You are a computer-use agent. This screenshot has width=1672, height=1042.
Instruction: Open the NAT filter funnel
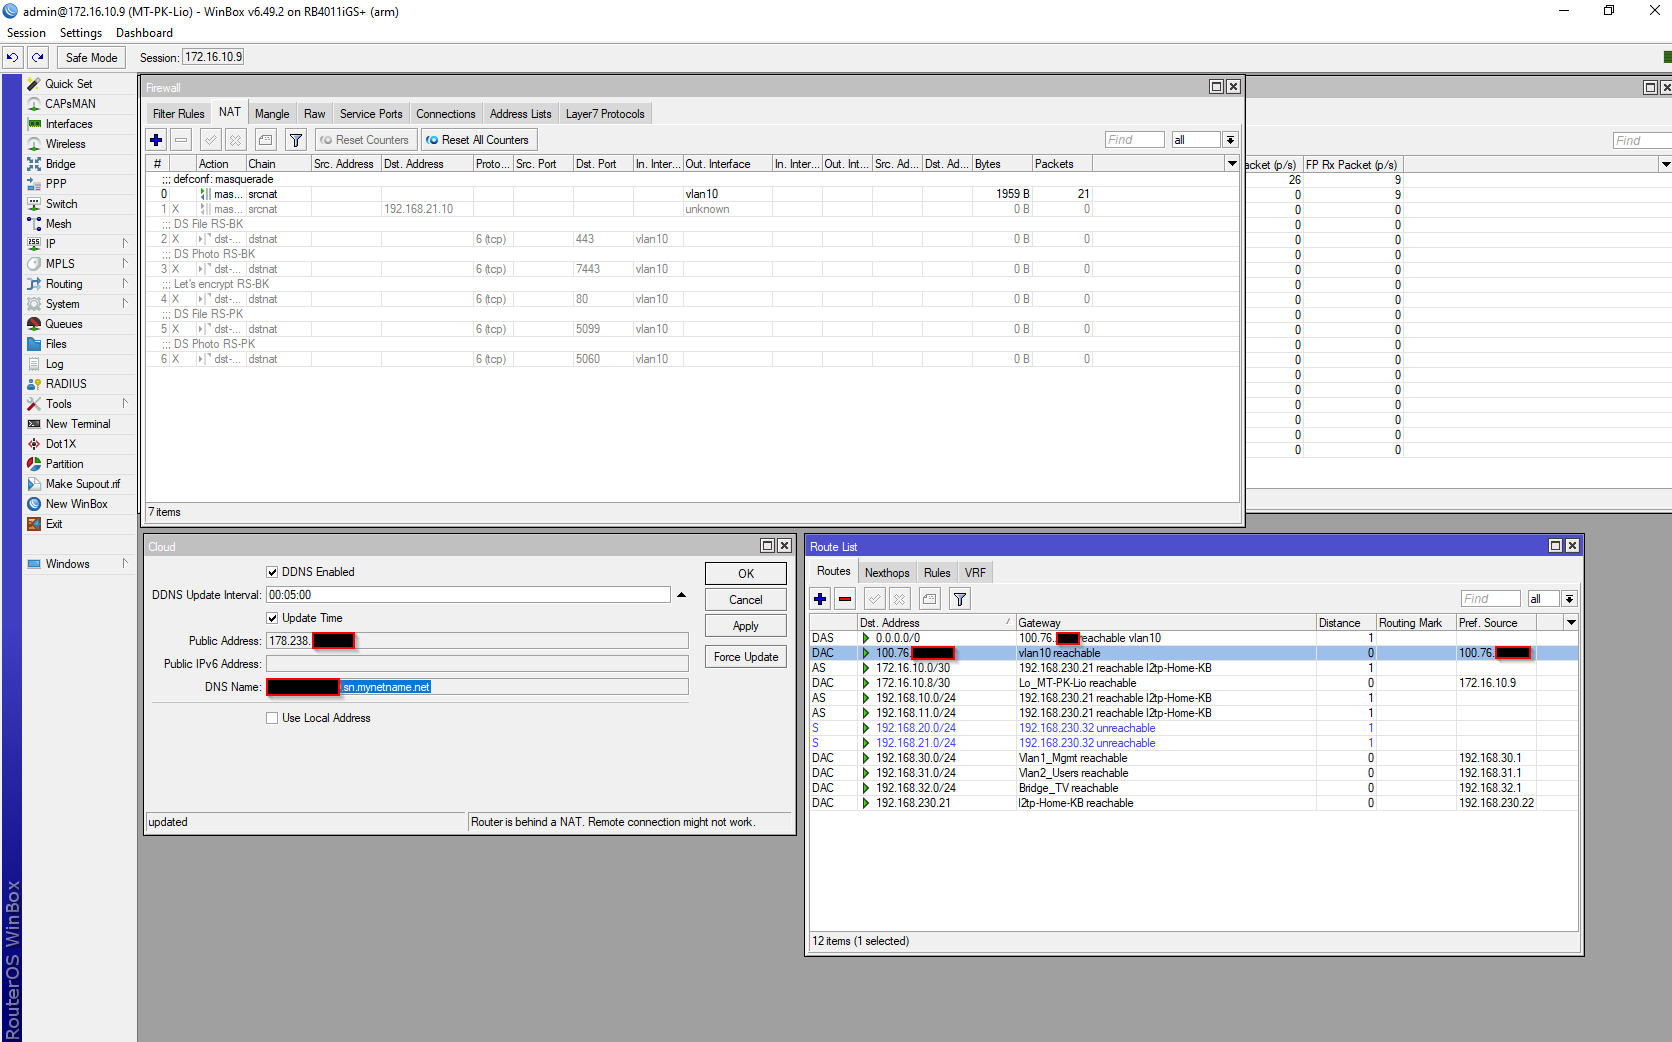coord(295,139)
